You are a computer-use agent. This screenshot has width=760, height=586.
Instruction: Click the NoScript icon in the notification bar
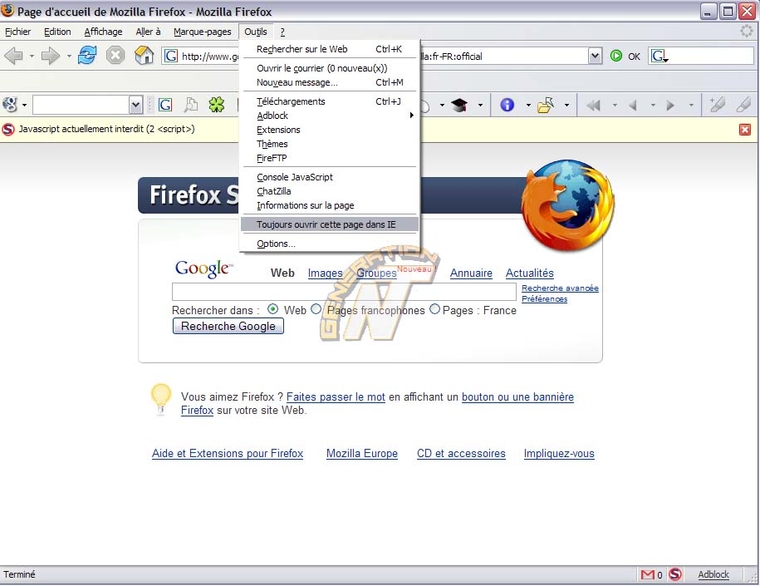tap(8, 129)
